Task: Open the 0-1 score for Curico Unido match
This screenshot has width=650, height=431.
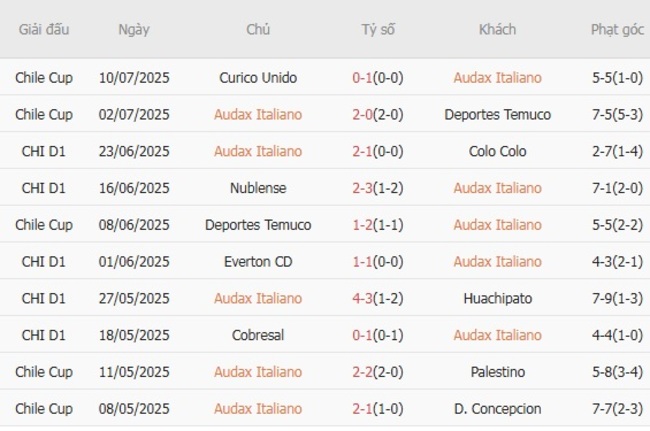Action: point(378,77)
